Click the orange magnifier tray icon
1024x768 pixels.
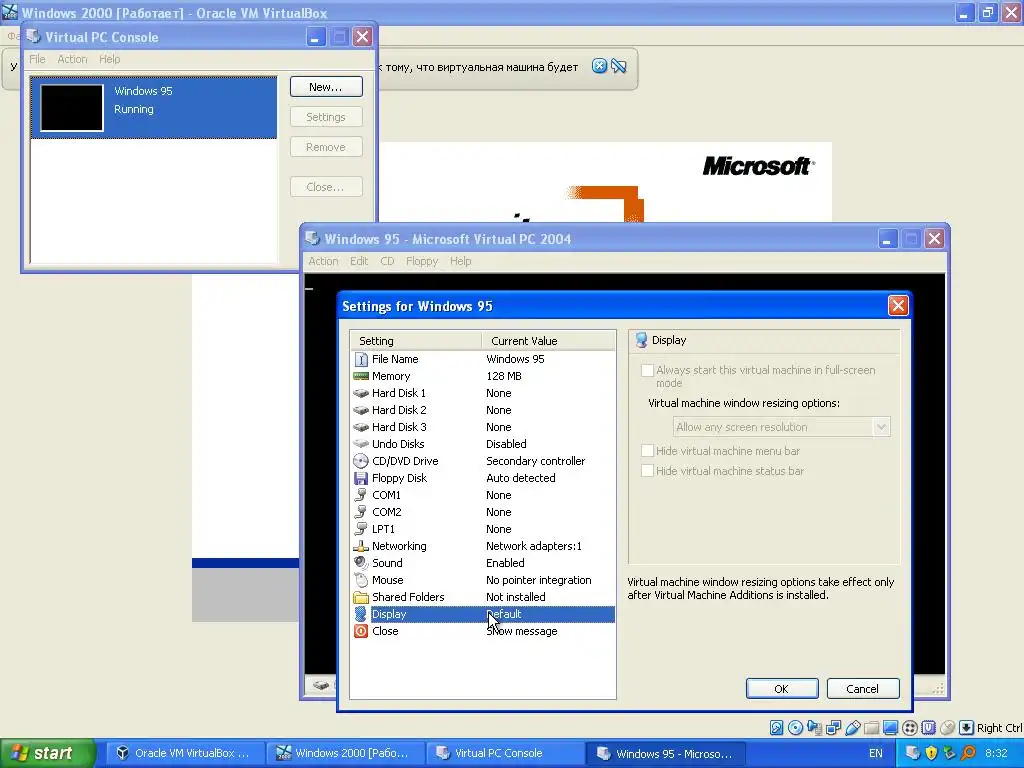click(968, 753)
